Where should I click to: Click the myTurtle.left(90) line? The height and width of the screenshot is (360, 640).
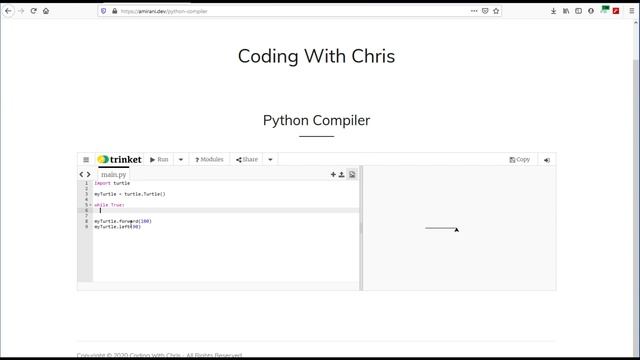point(118,227)
